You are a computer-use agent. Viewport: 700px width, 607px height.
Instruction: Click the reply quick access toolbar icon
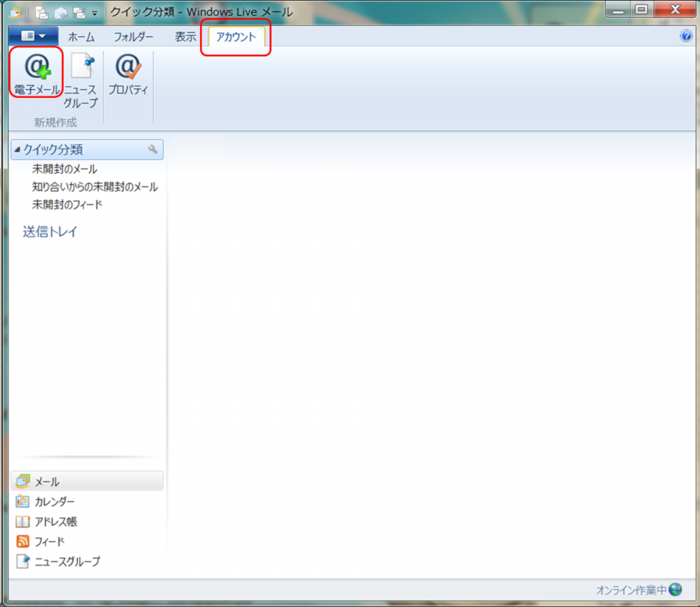tap(61, 13)
